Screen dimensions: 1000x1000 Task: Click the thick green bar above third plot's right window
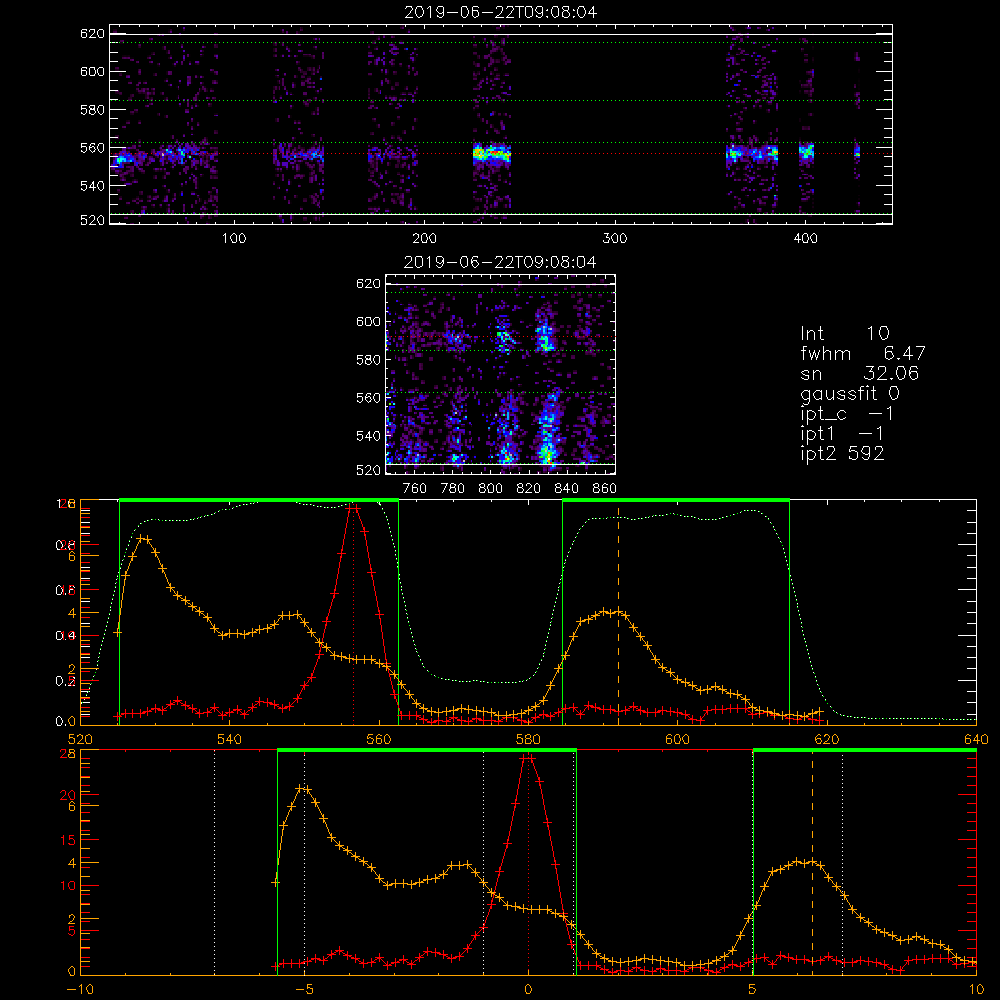(676, 500)
